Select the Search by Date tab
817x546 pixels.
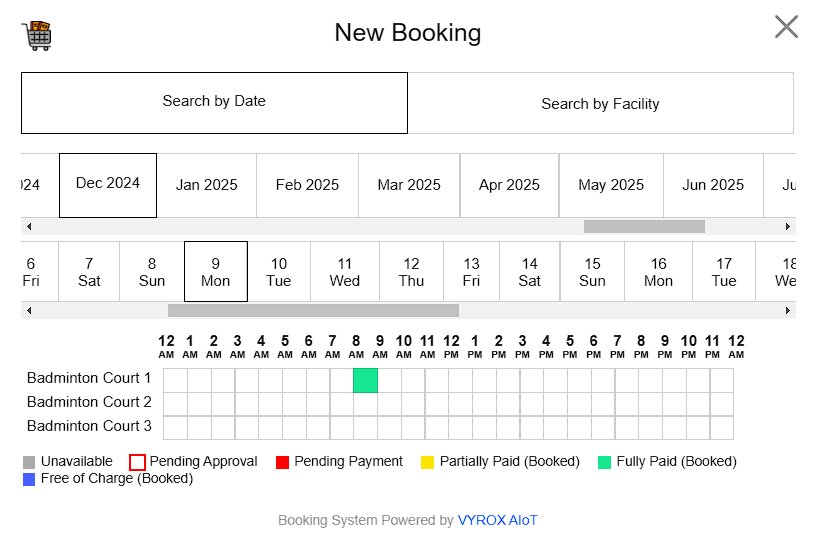click(x=214, y=102)
